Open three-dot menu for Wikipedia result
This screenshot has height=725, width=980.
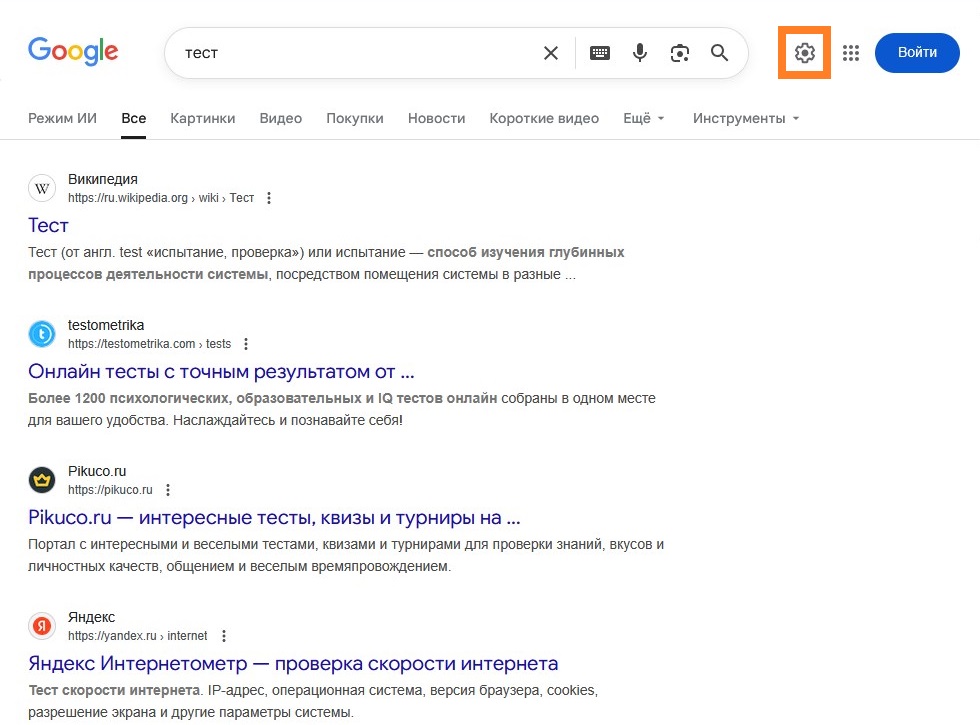coord(269,198)
